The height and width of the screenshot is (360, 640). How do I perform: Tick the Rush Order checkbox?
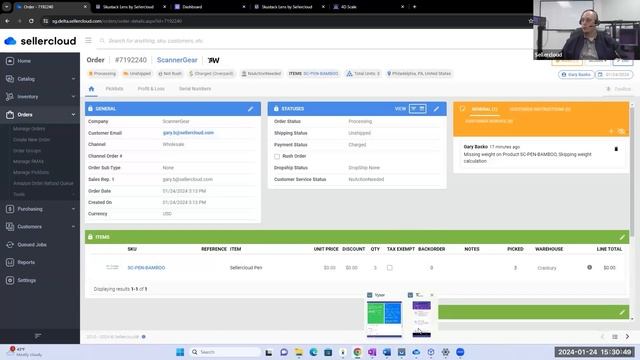point(277,156)
